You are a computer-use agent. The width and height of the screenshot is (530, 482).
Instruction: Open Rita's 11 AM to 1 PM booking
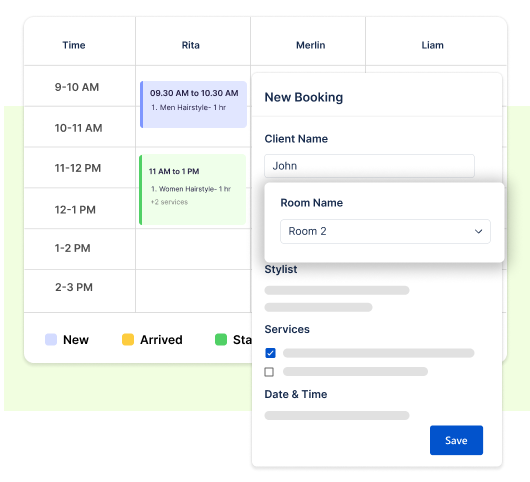pyautogui.click(x=193, y=190)
